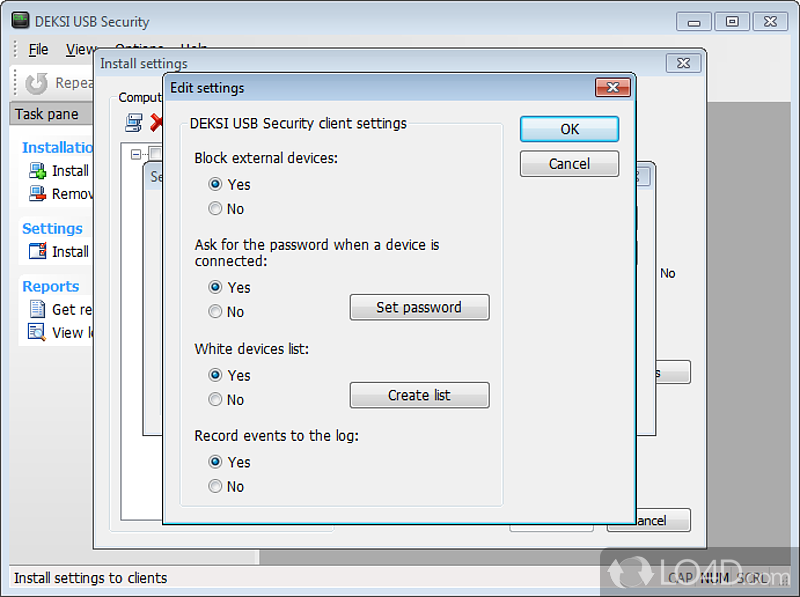
Task: Click the 'Install settings to clients' status text
Action: pos(90,578)
